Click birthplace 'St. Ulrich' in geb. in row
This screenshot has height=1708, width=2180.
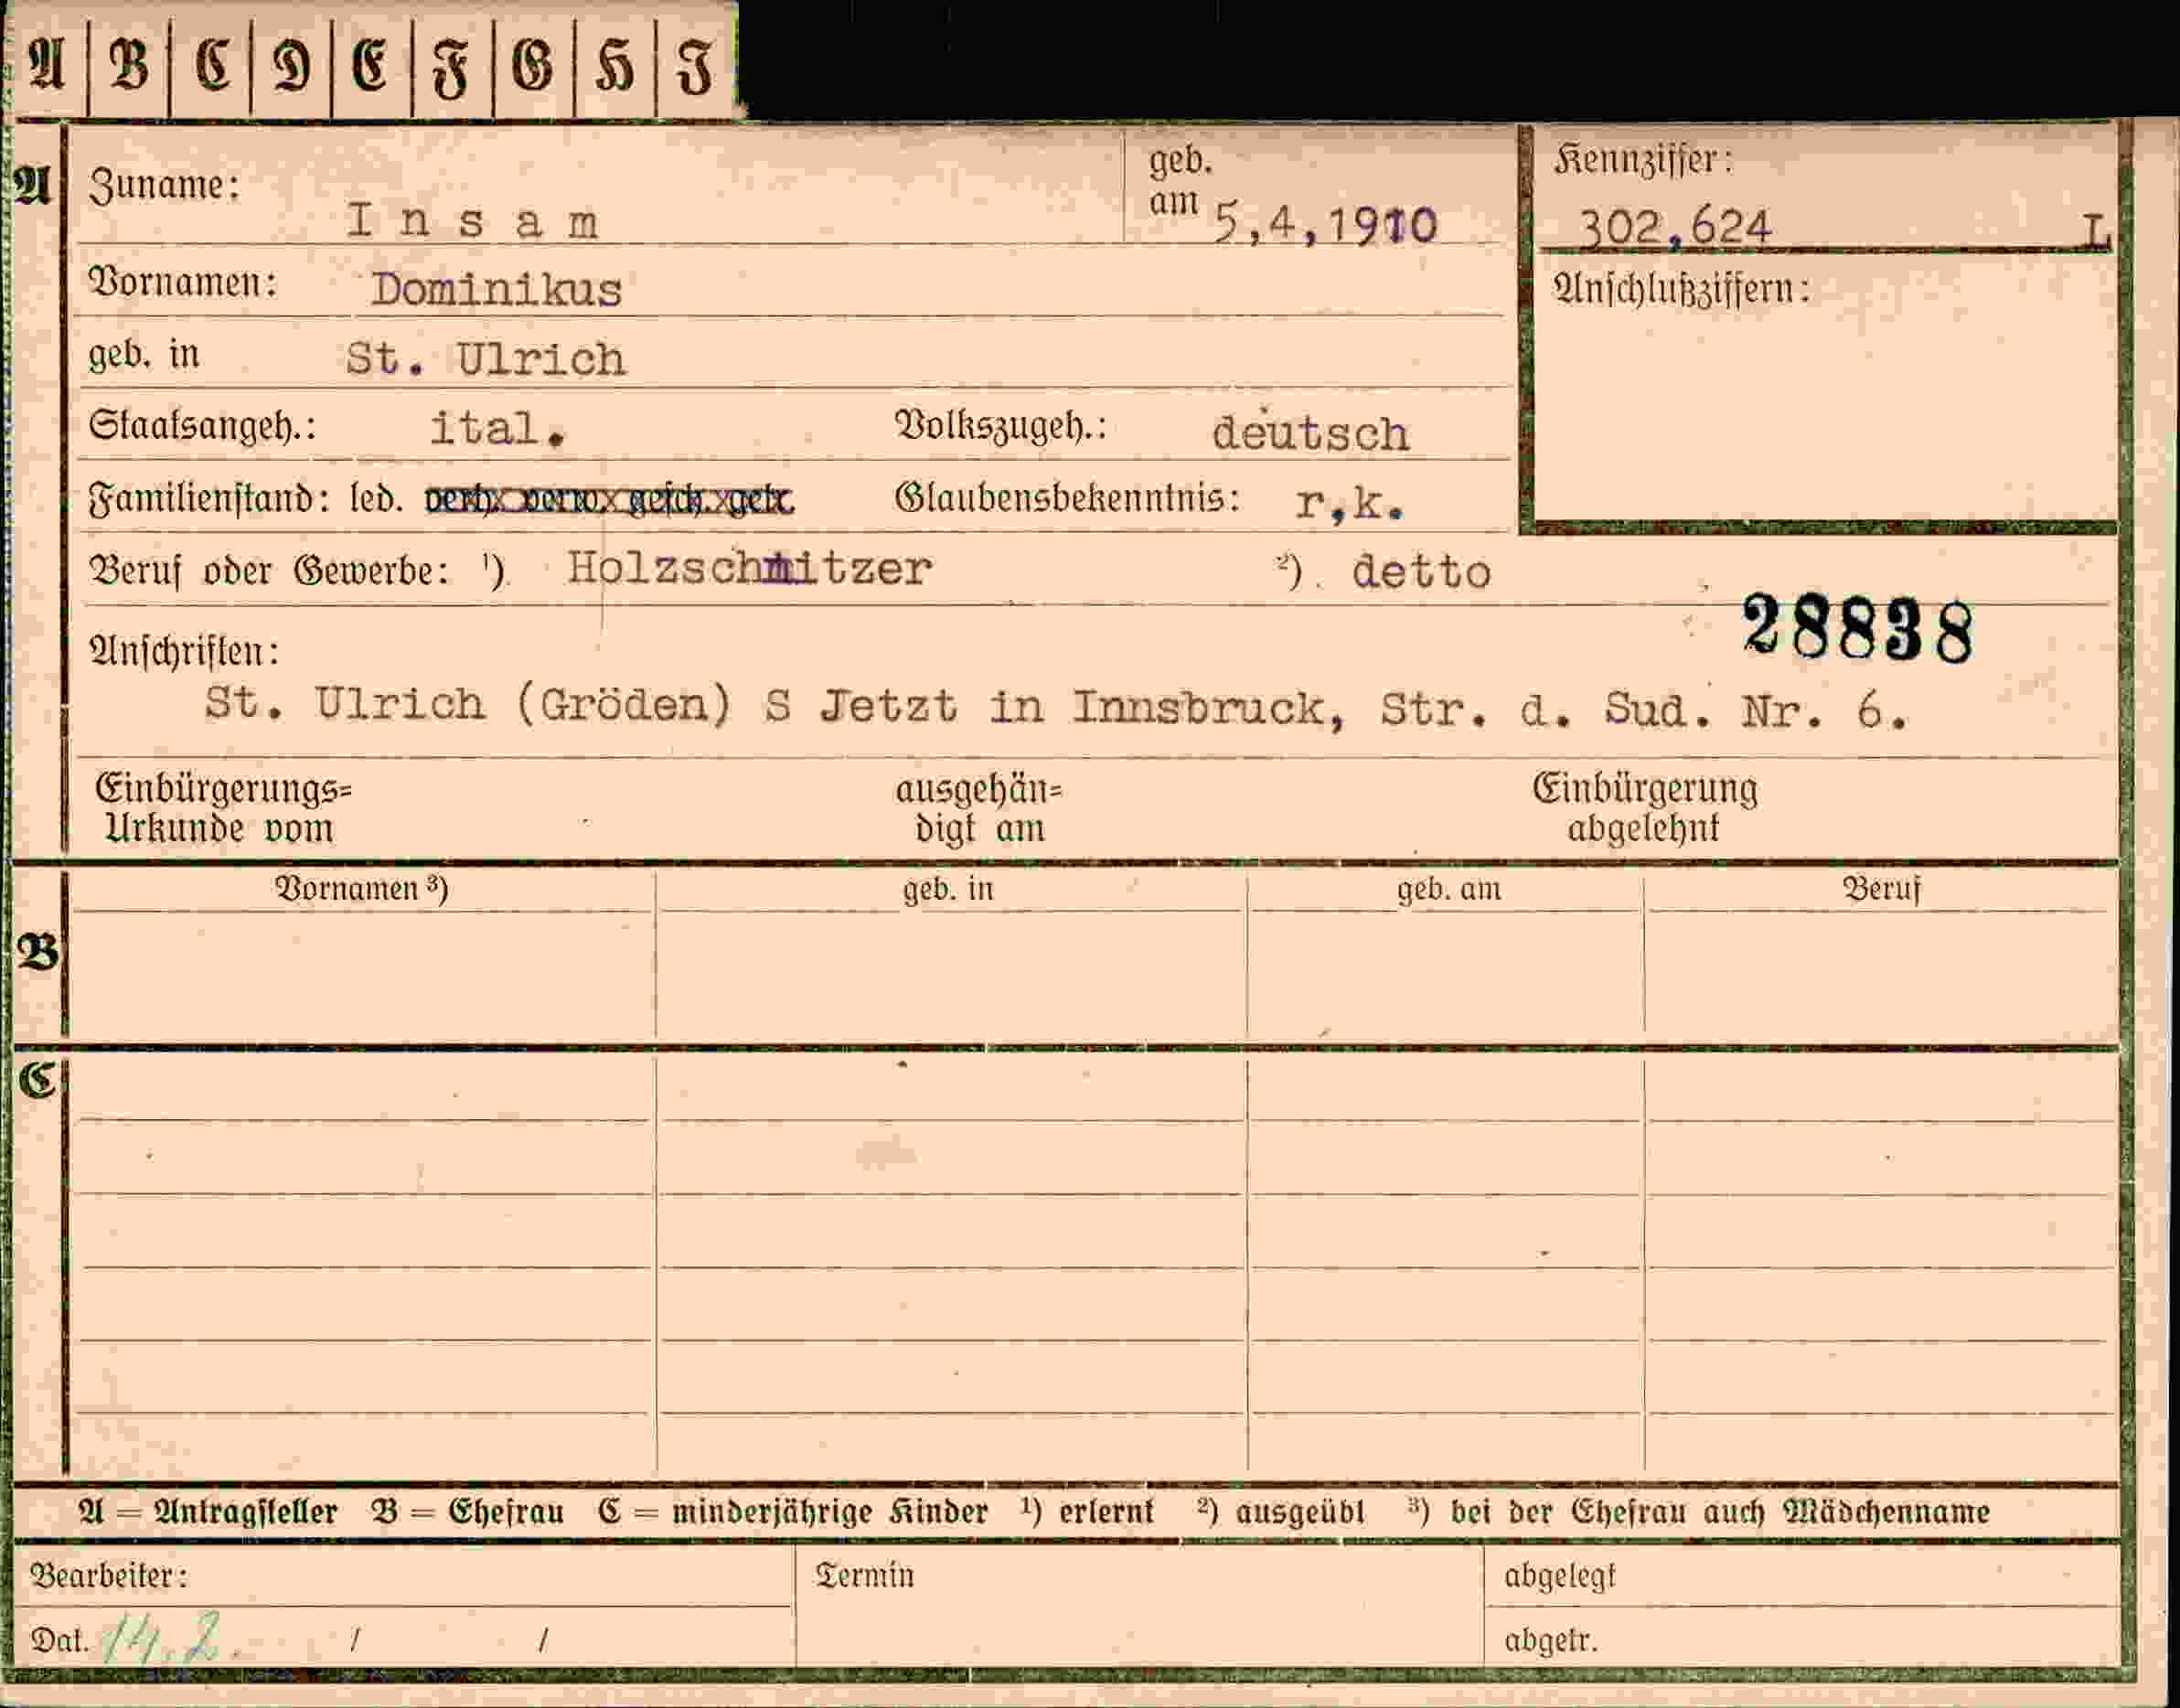(x=485, y=358)
